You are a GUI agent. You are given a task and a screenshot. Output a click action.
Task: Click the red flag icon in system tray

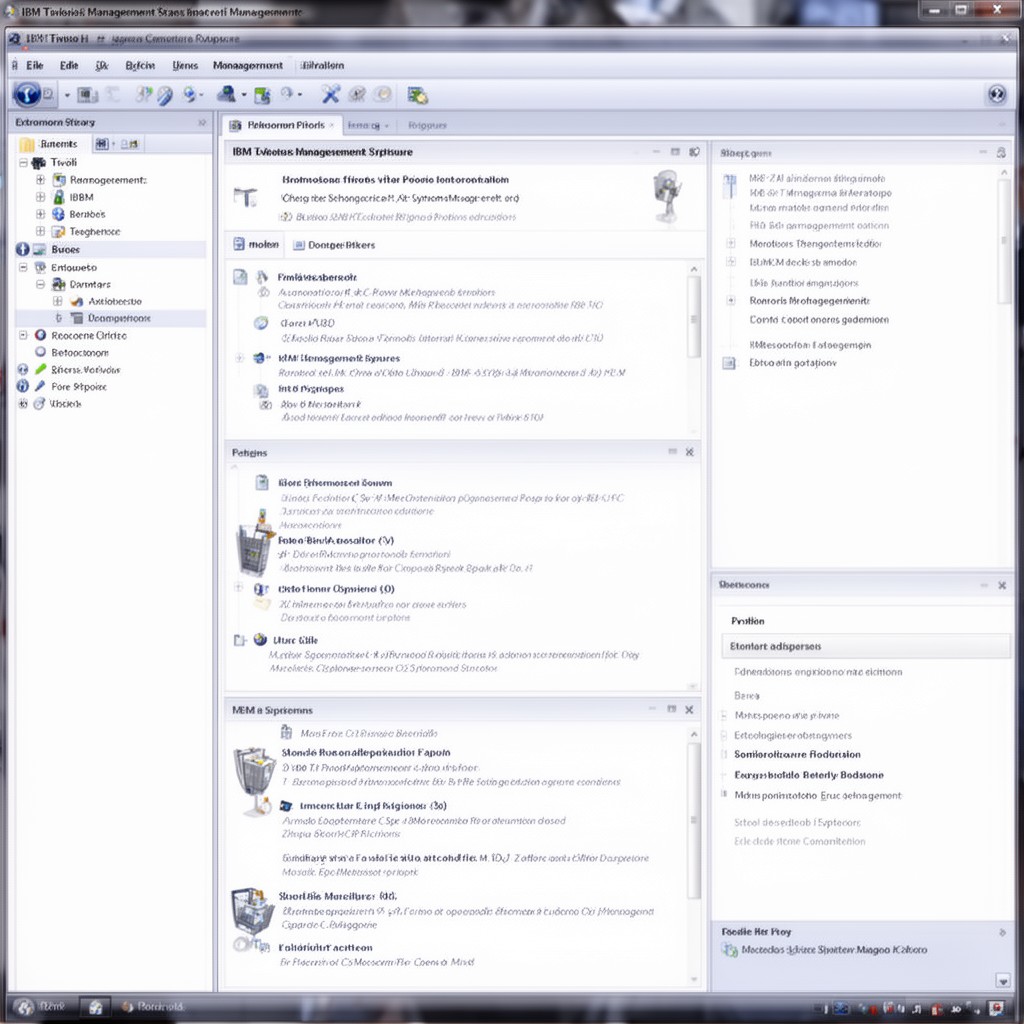tap(937, 1010)
